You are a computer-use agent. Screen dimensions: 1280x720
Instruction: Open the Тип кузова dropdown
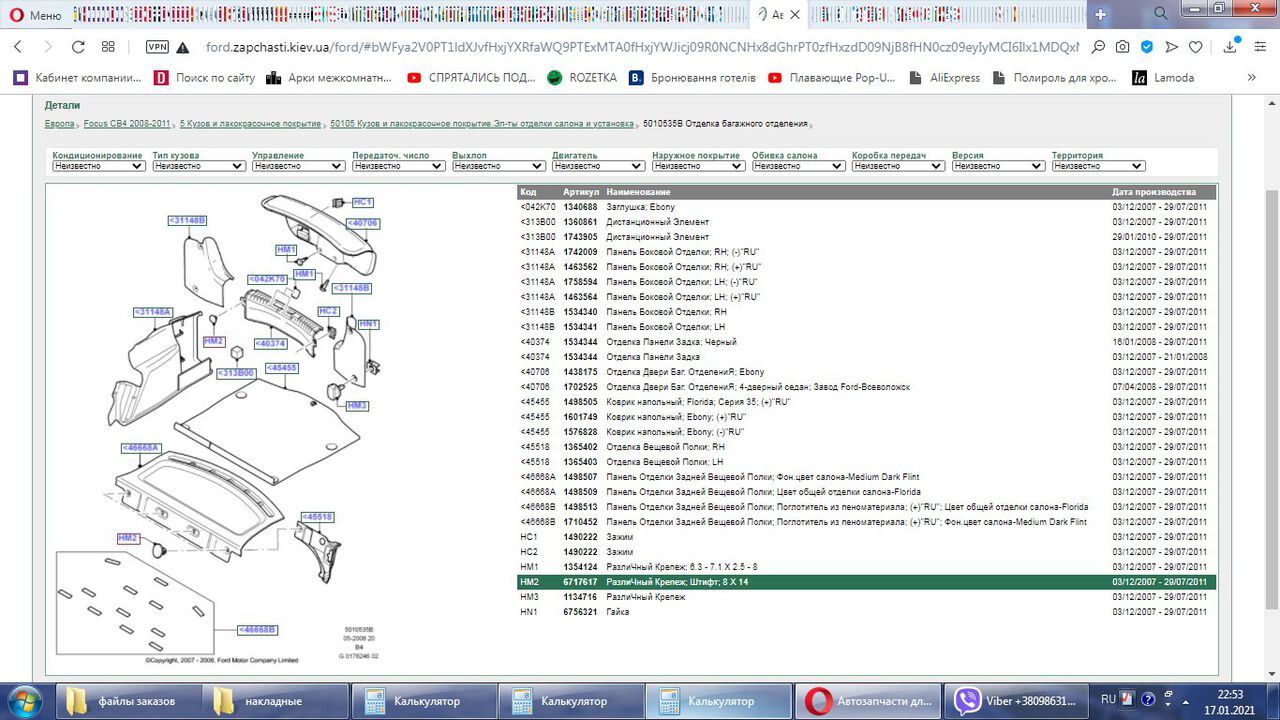tap(198, 166)
